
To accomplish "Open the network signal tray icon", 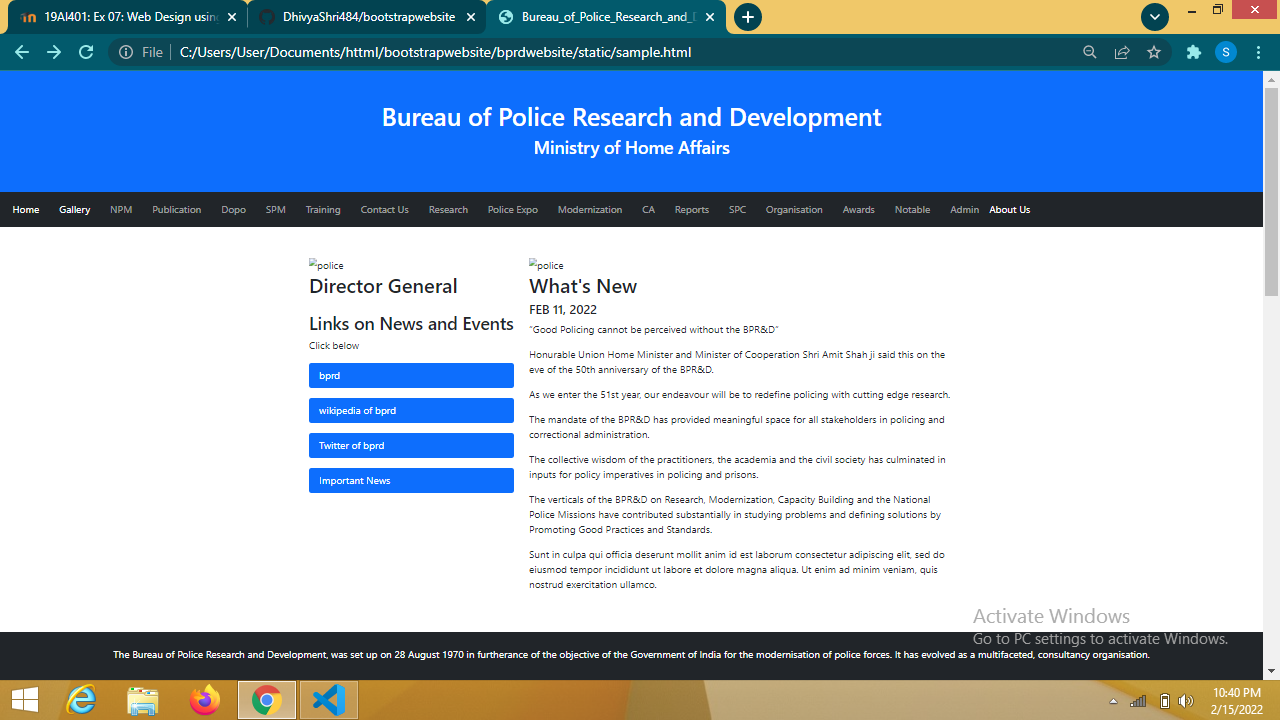I will (x=1139, y=701).
